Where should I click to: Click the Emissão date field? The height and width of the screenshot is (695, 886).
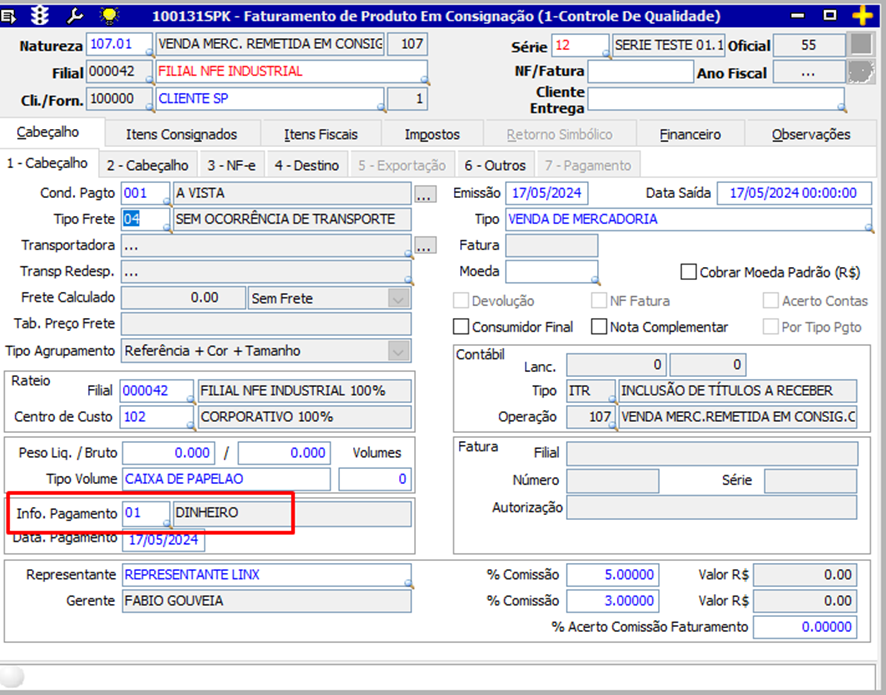click(546, 193)
